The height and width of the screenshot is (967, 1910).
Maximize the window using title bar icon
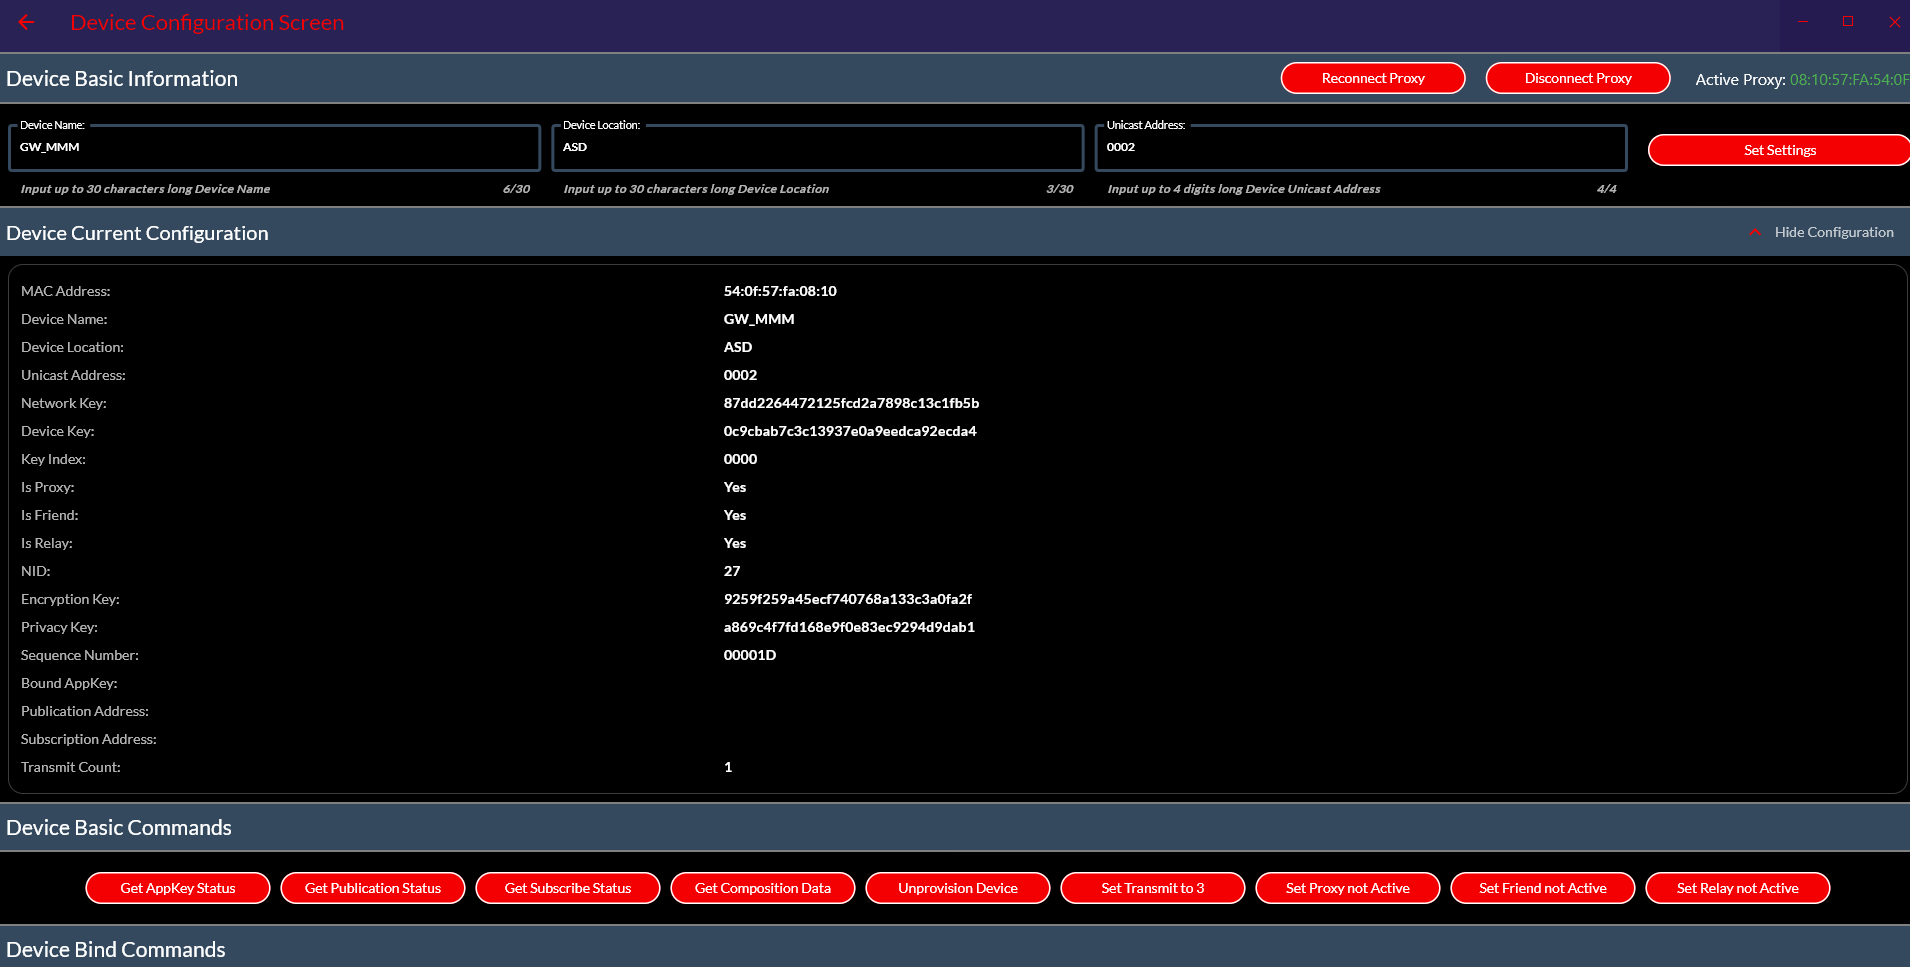pyautogui.click(x=1848, y=21)
